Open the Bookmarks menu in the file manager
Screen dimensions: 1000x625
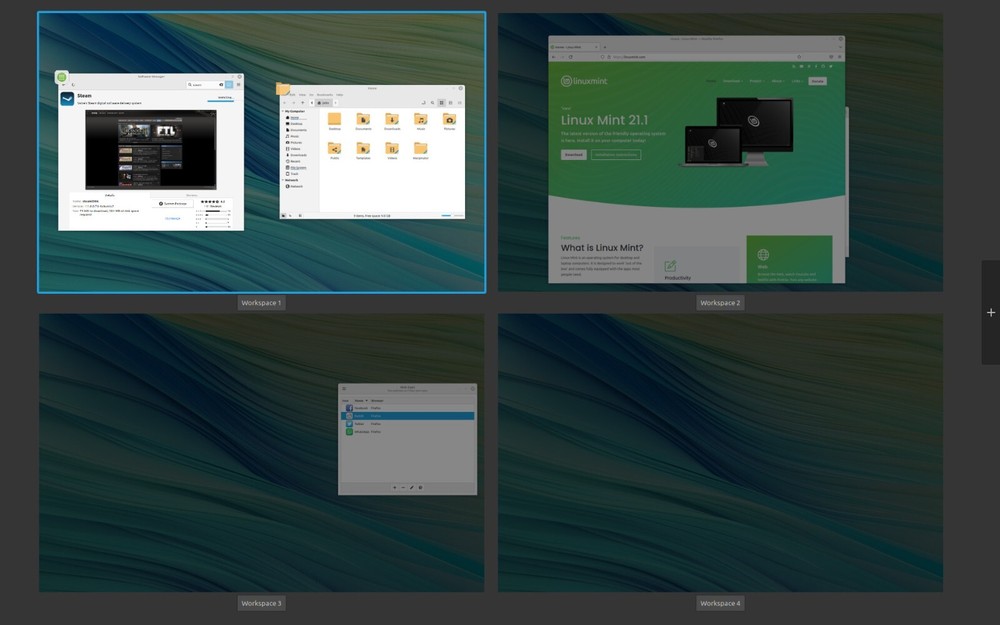click(324, 95)
